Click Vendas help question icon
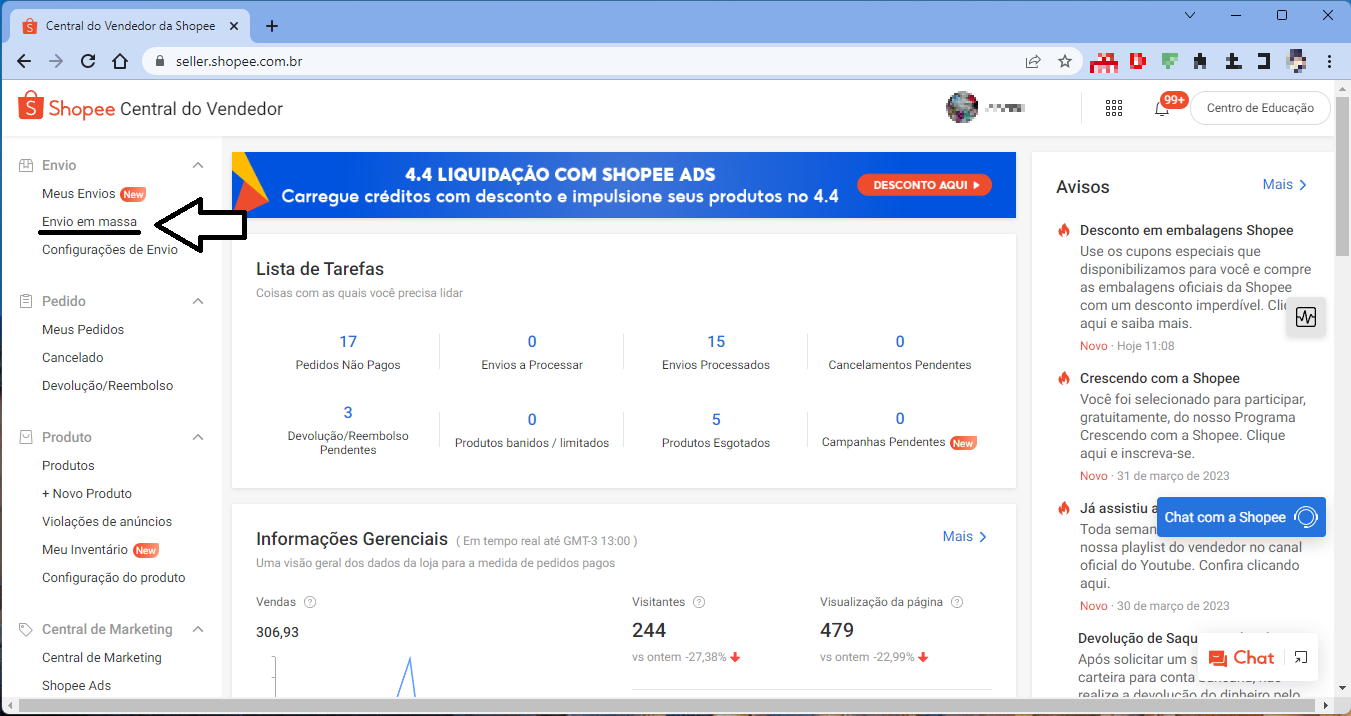Image resolution: width=1351 pixels, height=716 pixels. pos(310,602)
